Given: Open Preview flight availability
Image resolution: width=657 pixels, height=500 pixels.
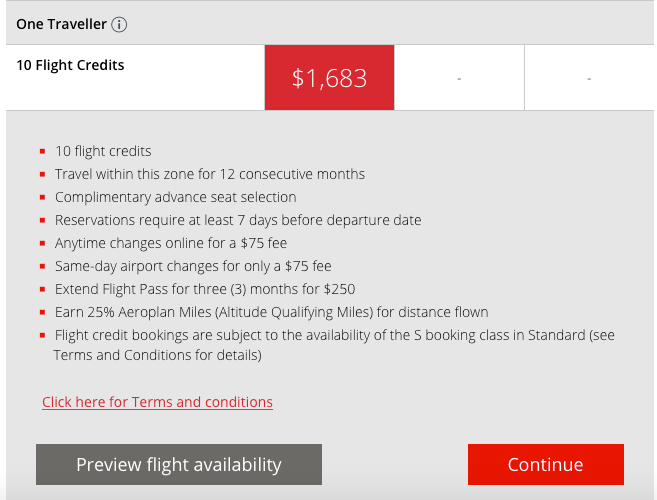Looking at the screenshot, I should pyautogui.click(x=179, y=464).
